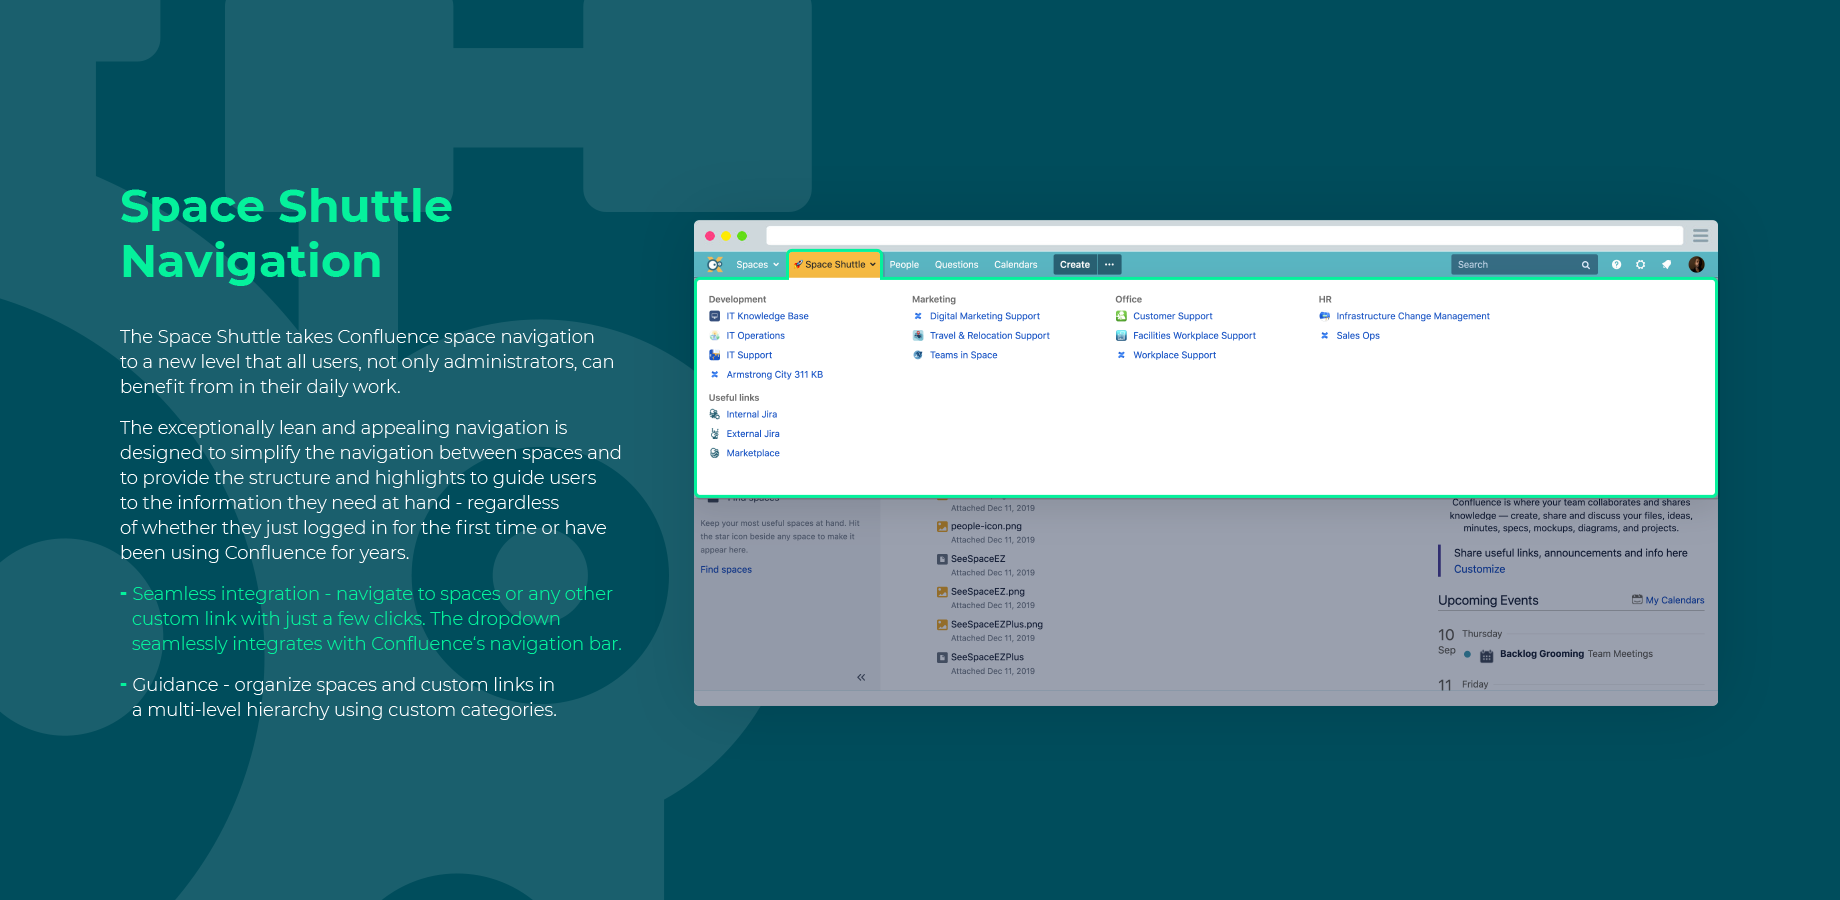Click the IT Knowledge Base icon
The height and width of the screenshot is (900, 1840).
tap(715, 316)
